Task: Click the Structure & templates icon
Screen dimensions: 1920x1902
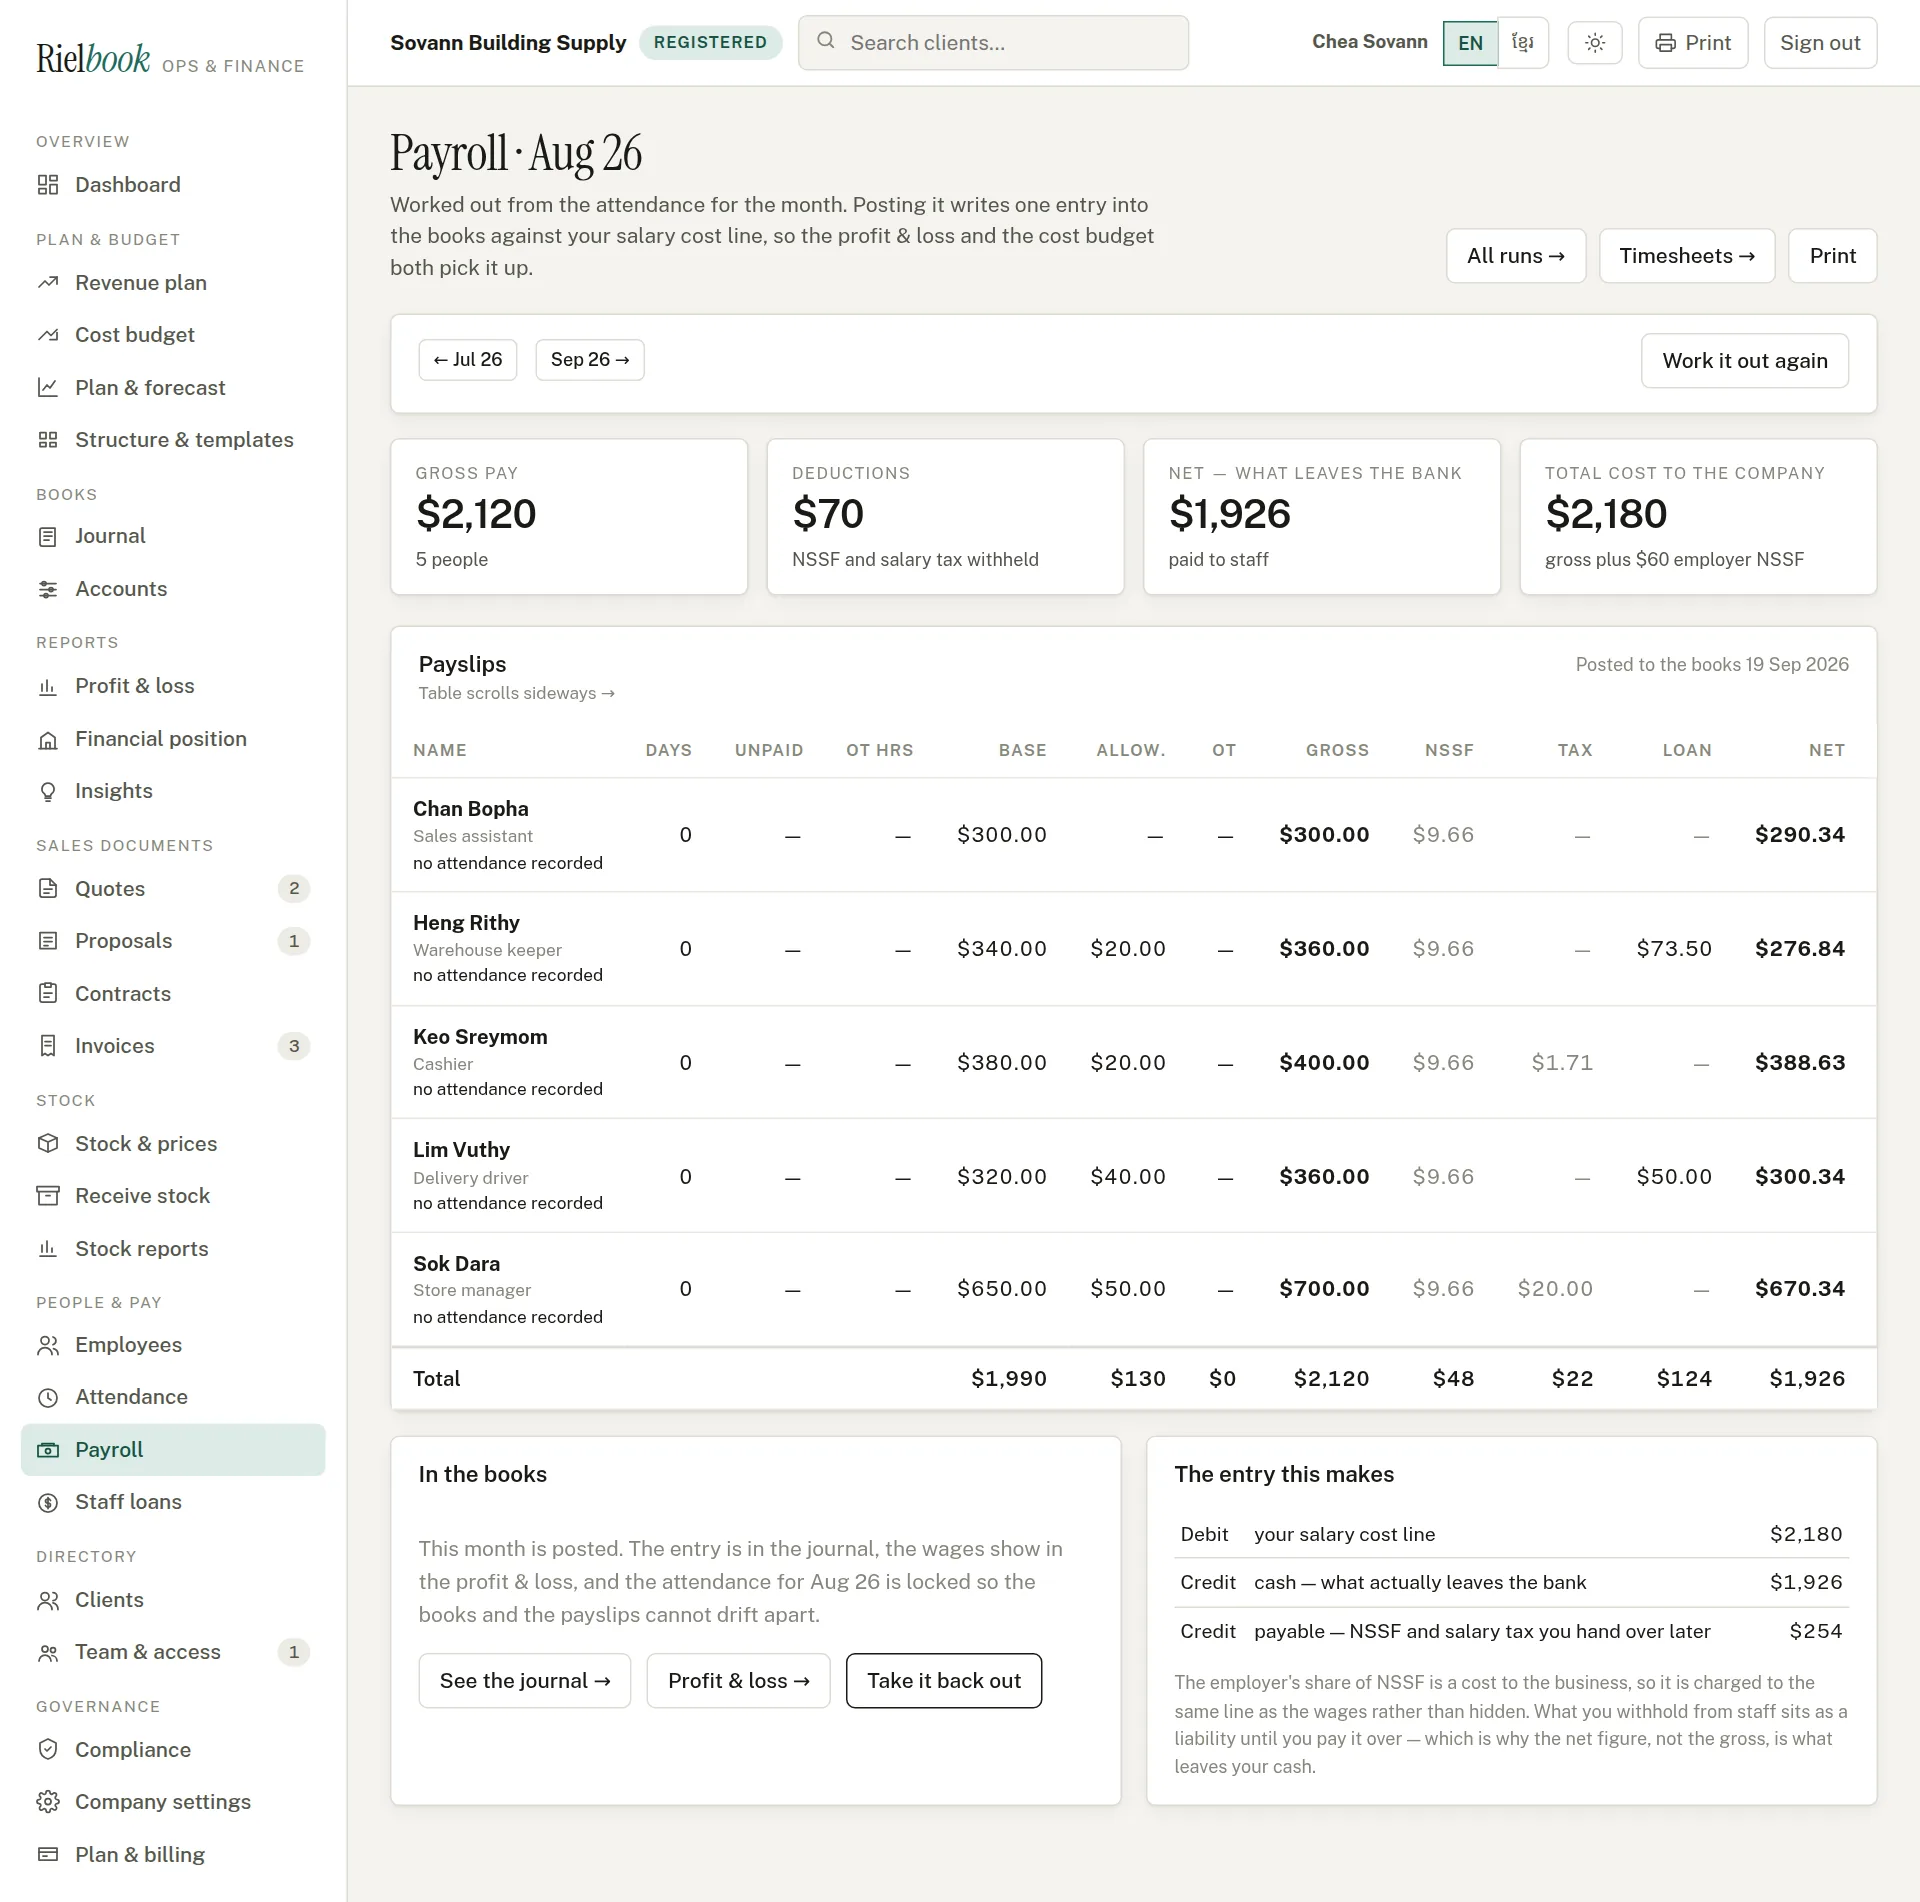Action: pyautogui.click(x=48, y=440)
